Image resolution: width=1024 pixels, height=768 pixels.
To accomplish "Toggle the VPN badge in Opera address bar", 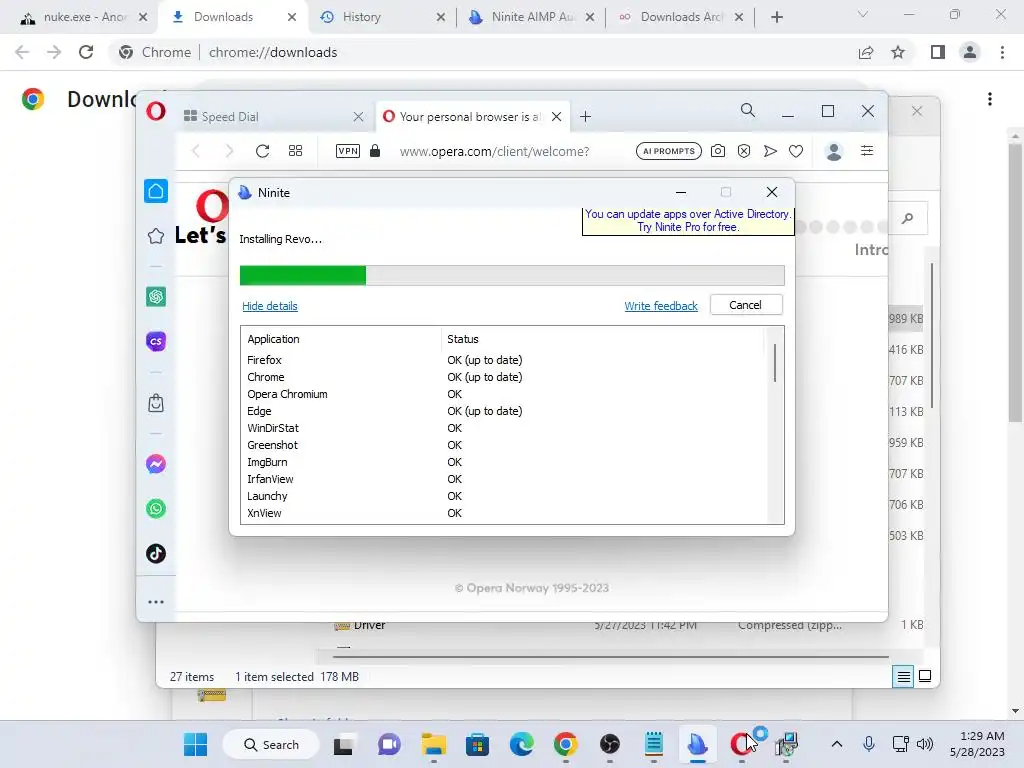I will (x=347, y=151).
